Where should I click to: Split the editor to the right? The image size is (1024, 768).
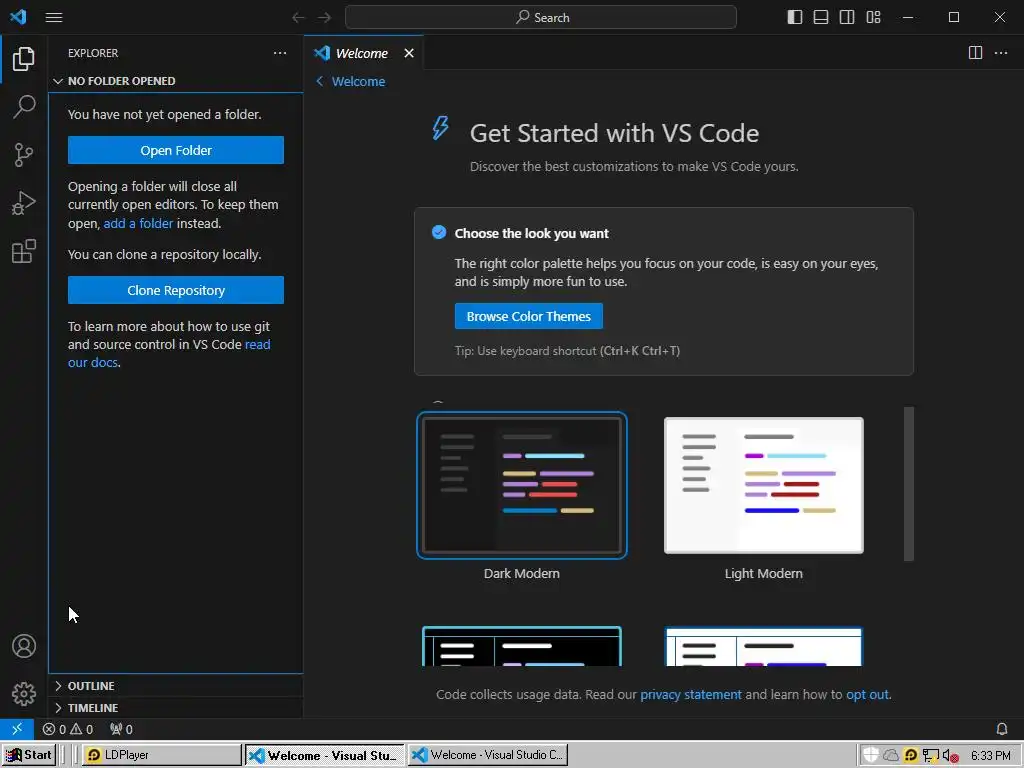pyautogui.click(x=975, y=53)
